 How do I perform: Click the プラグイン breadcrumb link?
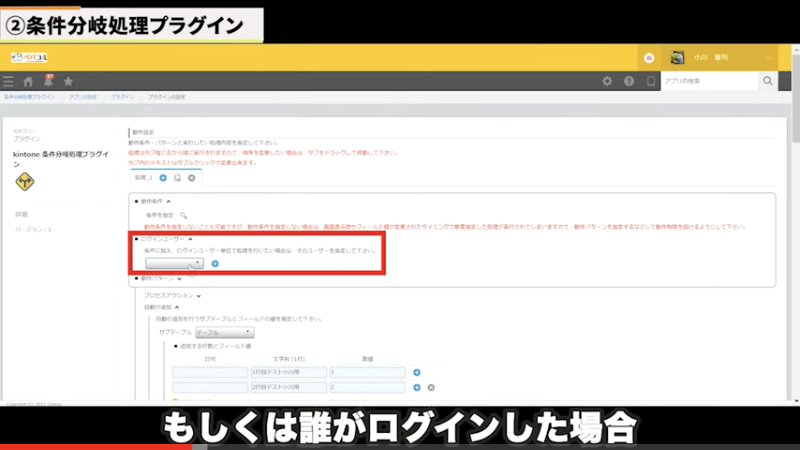click(122, 97)
